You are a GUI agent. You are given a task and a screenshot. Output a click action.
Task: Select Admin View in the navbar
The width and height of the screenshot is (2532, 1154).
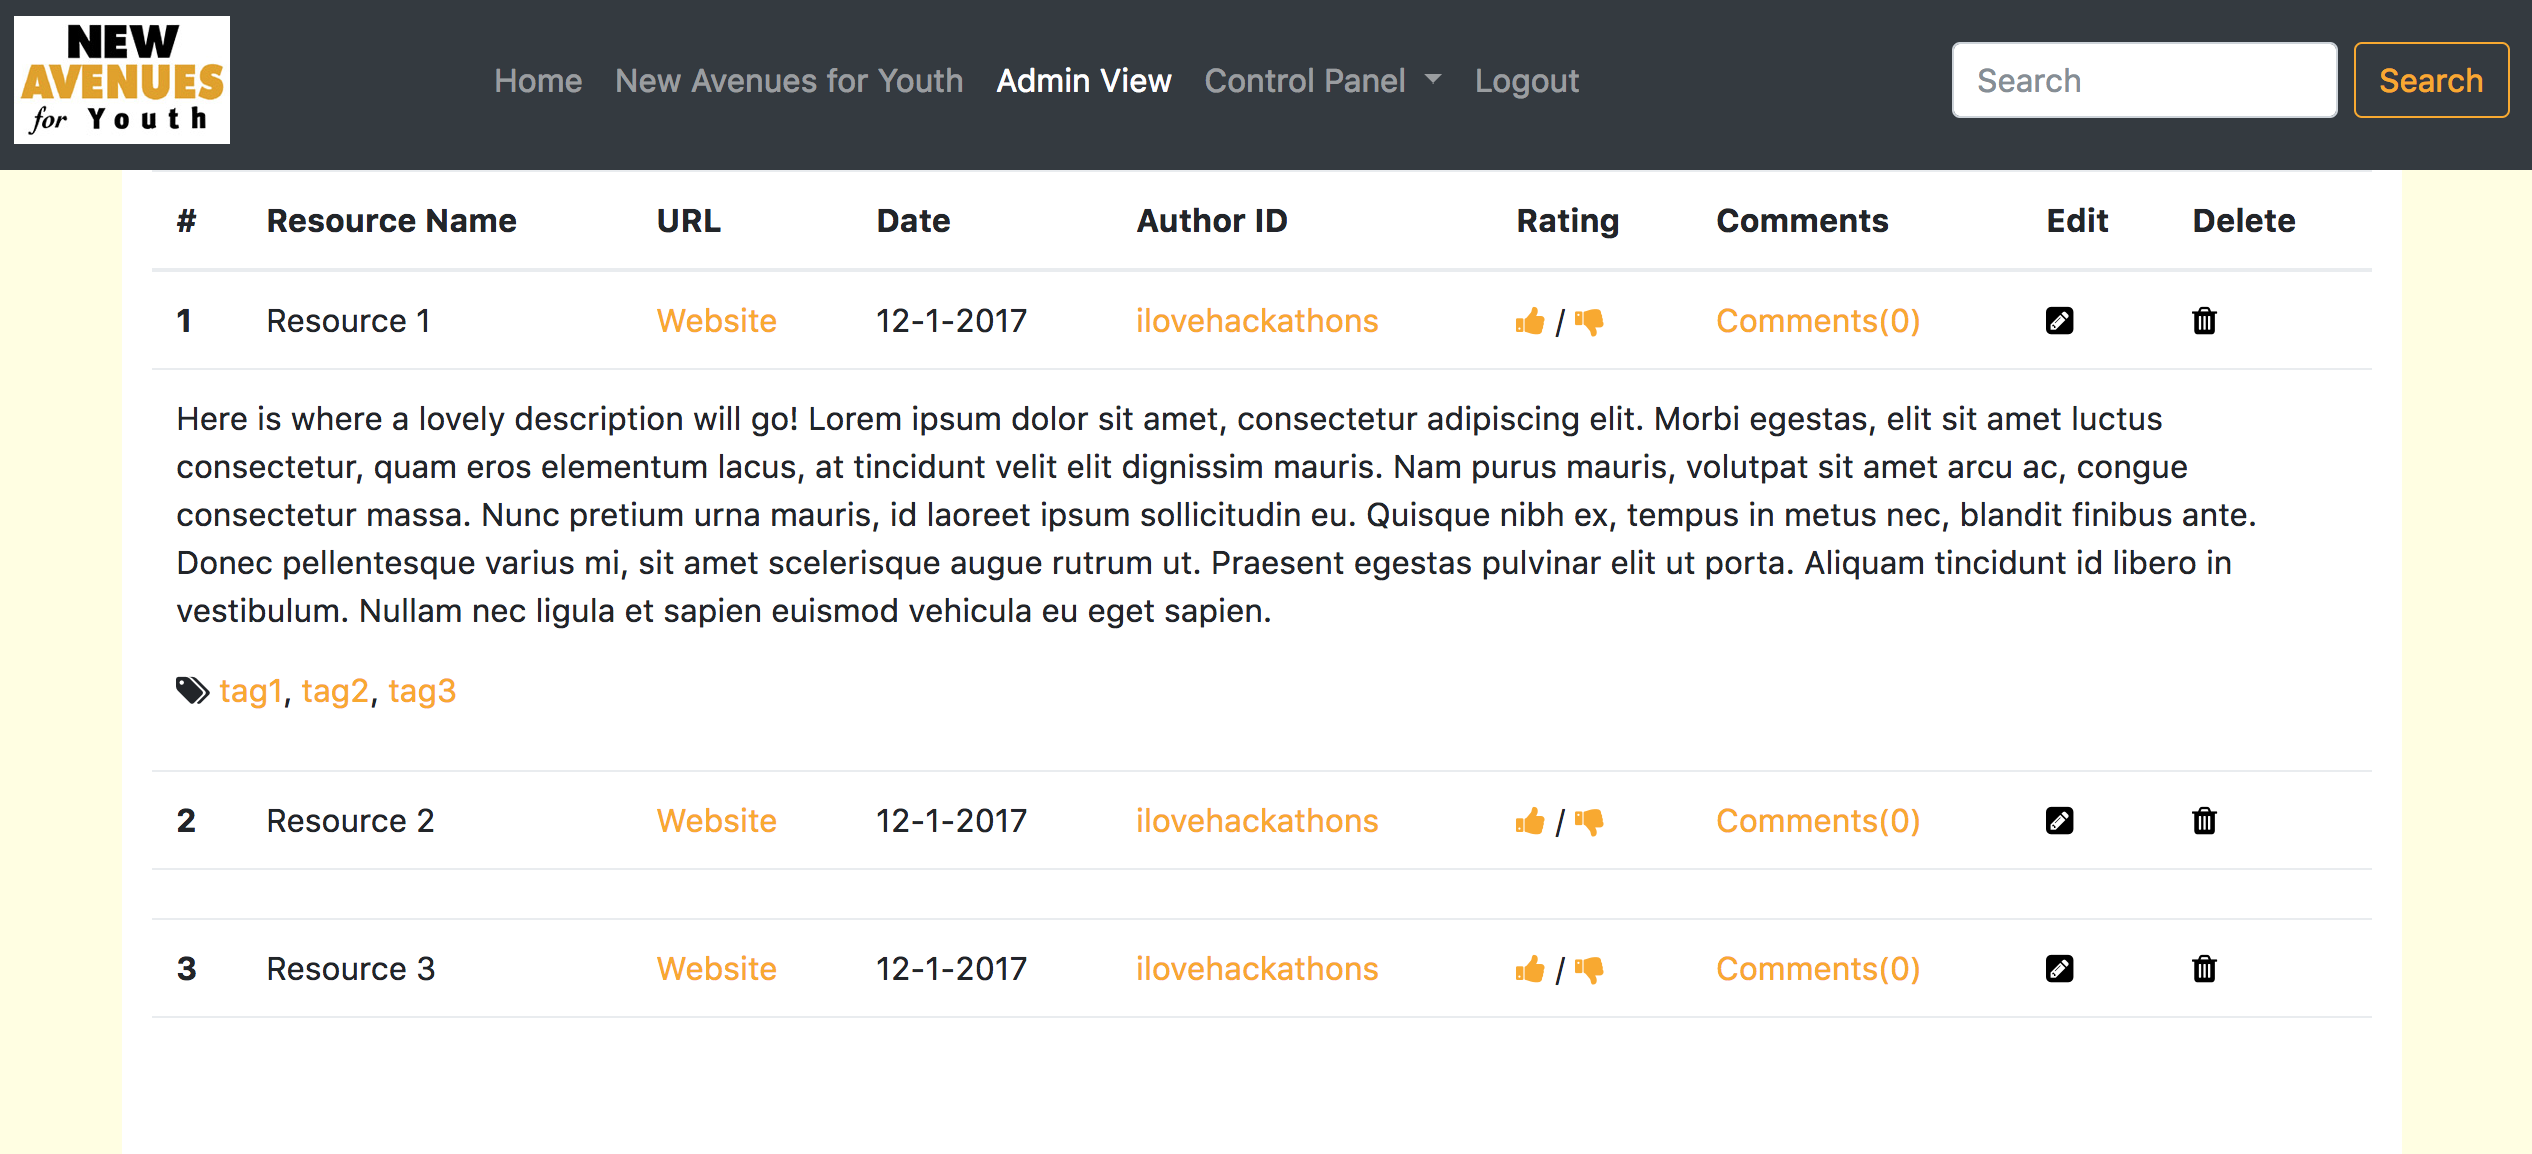click(x=1084, y=81)
